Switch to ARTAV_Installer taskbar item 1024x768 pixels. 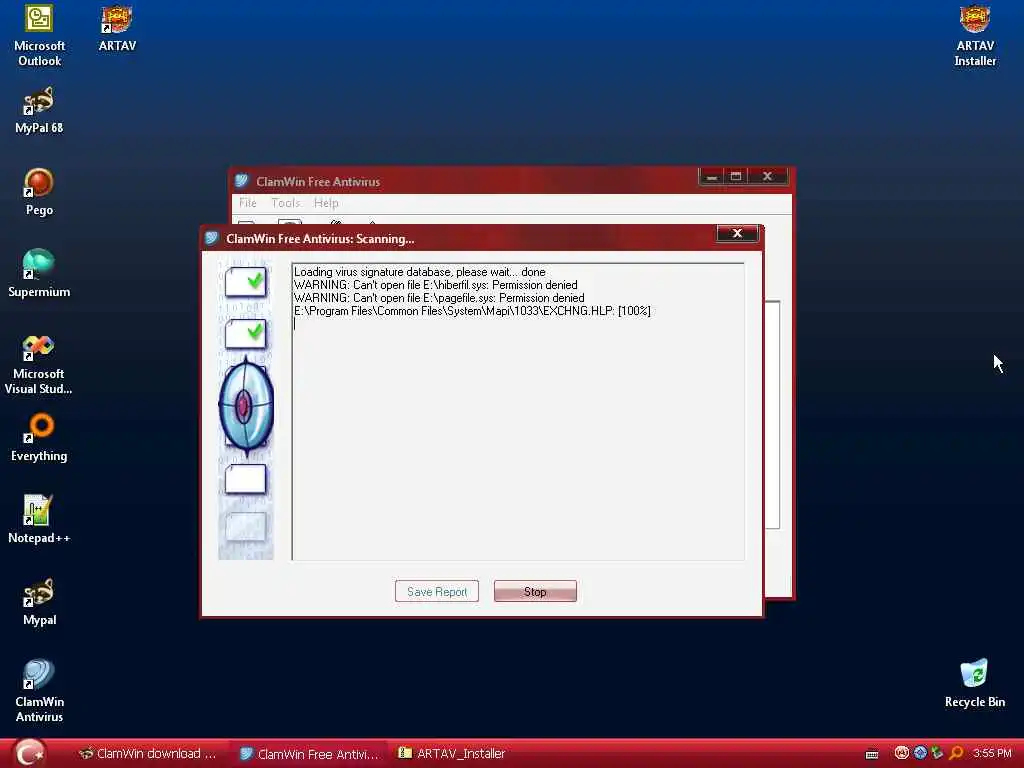click(x=453, y=754)
